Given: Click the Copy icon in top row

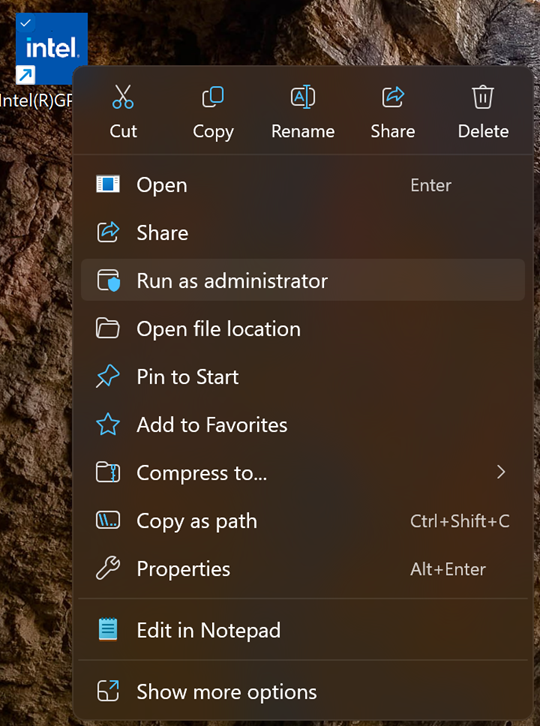Looking at the screenshot, I should tap(213, 97).
